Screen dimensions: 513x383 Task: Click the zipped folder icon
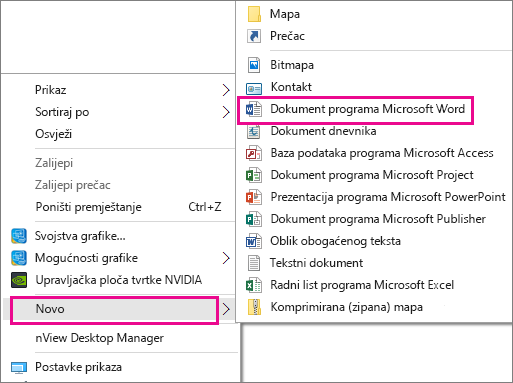(x=254, y=307)
